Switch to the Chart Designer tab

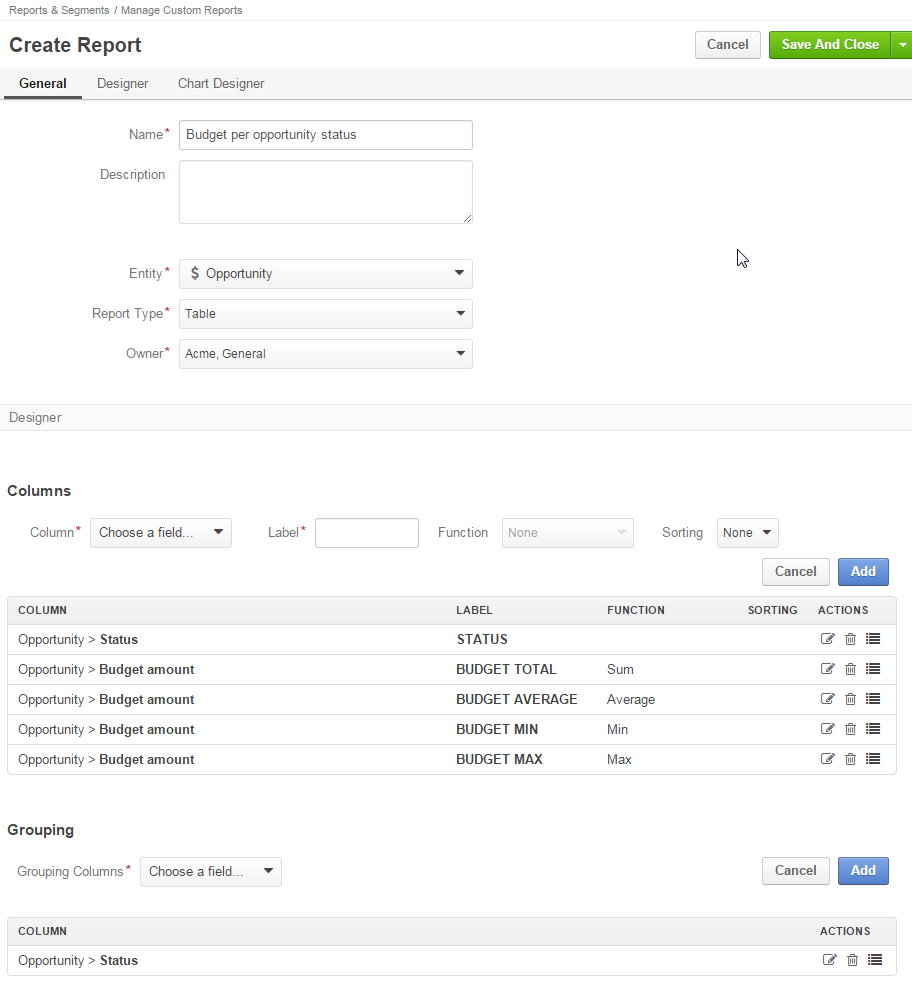[x=221, y=84]
